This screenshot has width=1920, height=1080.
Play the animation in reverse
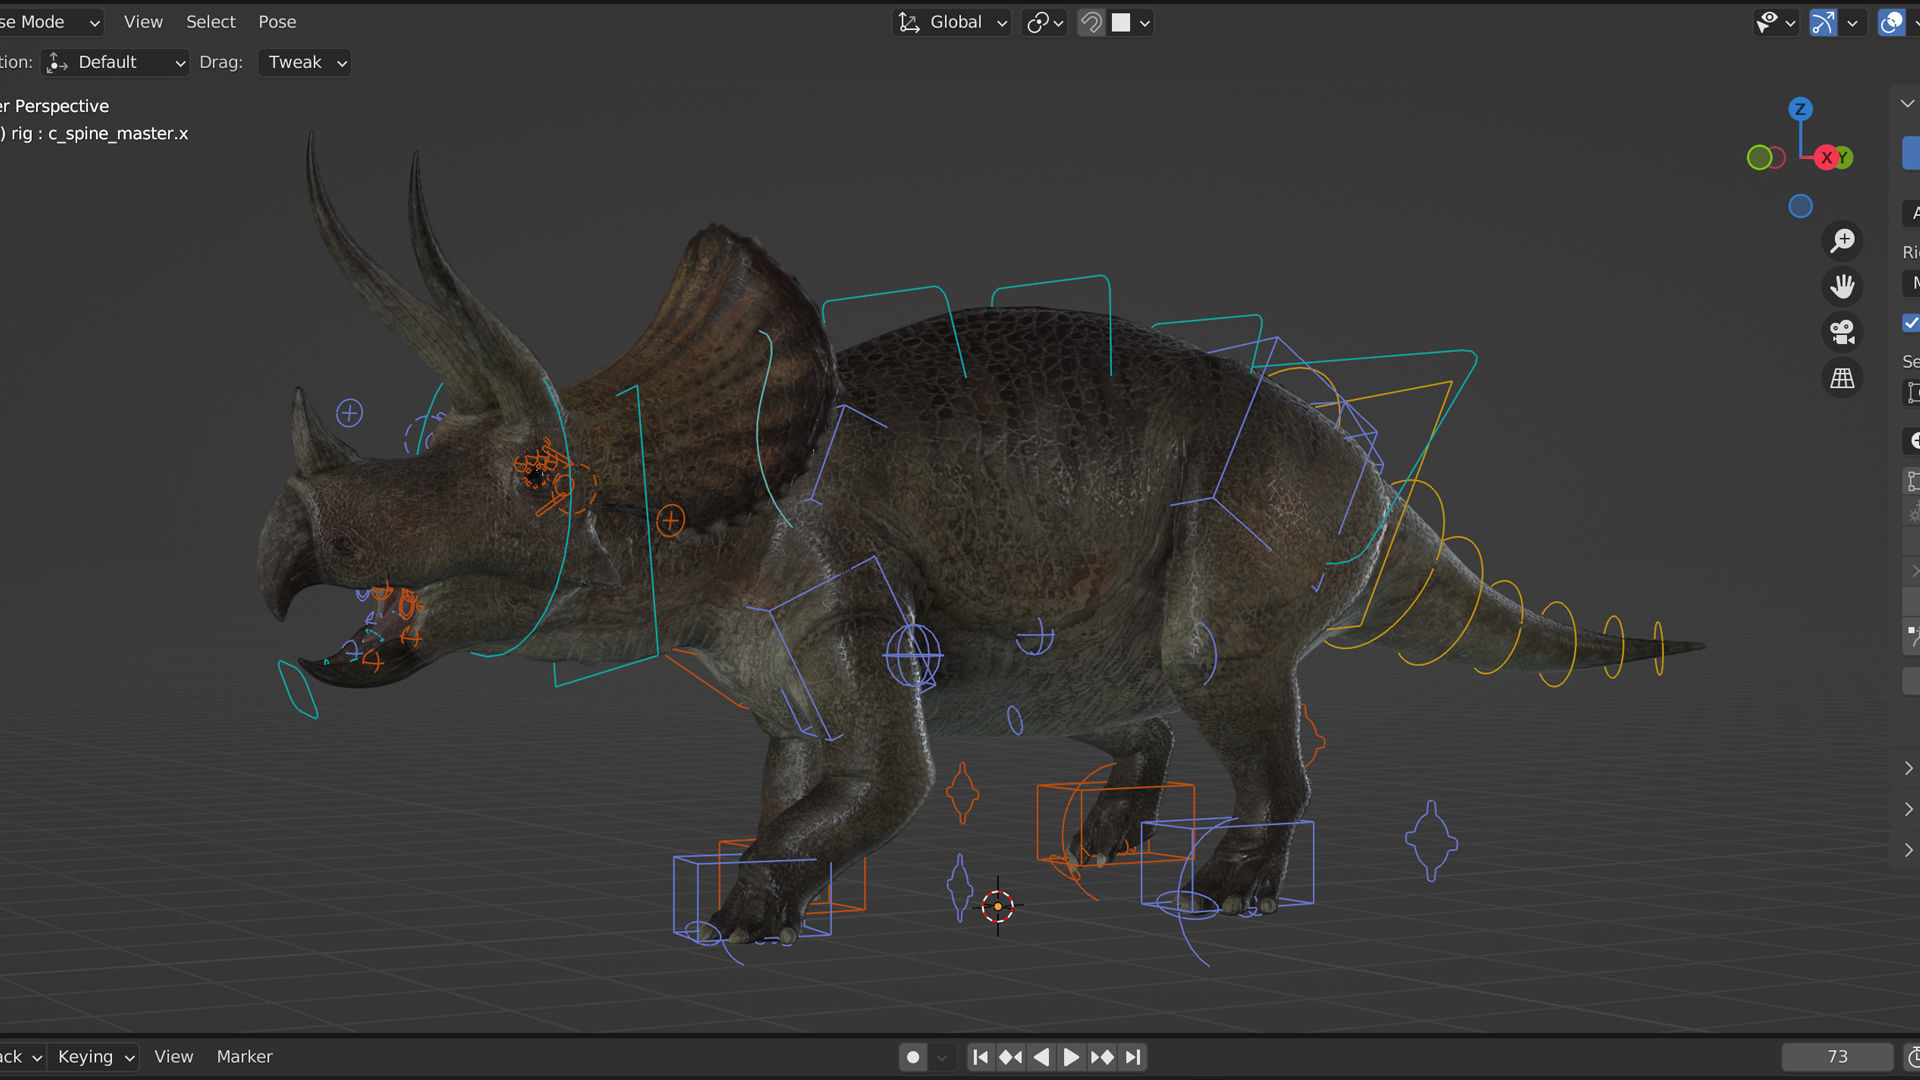pos(1041,1057)
